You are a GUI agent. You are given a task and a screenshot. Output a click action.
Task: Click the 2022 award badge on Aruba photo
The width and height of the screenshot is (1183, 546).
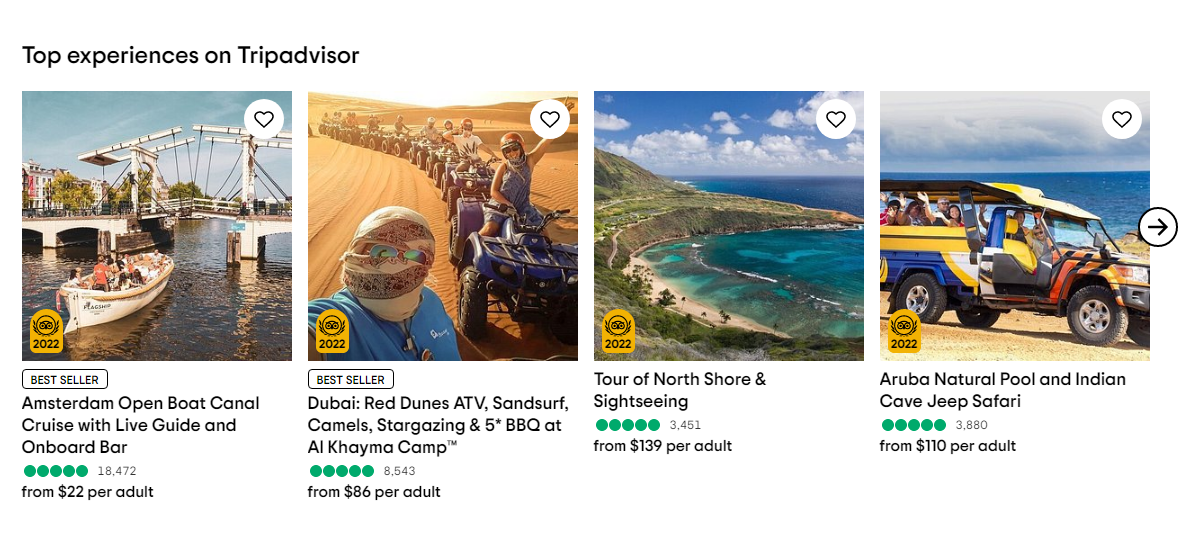point(905,332)
